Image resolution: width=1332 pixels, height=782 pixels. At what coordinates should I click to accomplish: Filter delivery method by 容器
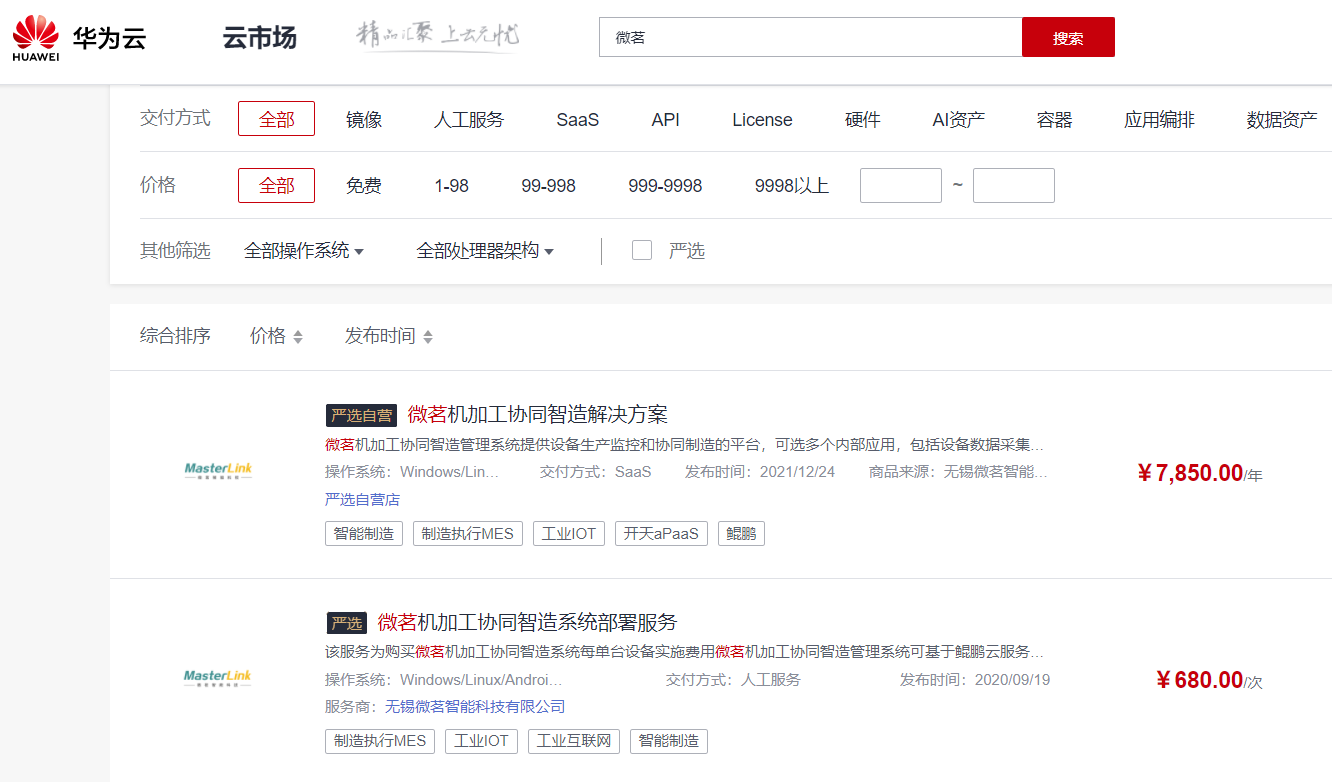1054,120
